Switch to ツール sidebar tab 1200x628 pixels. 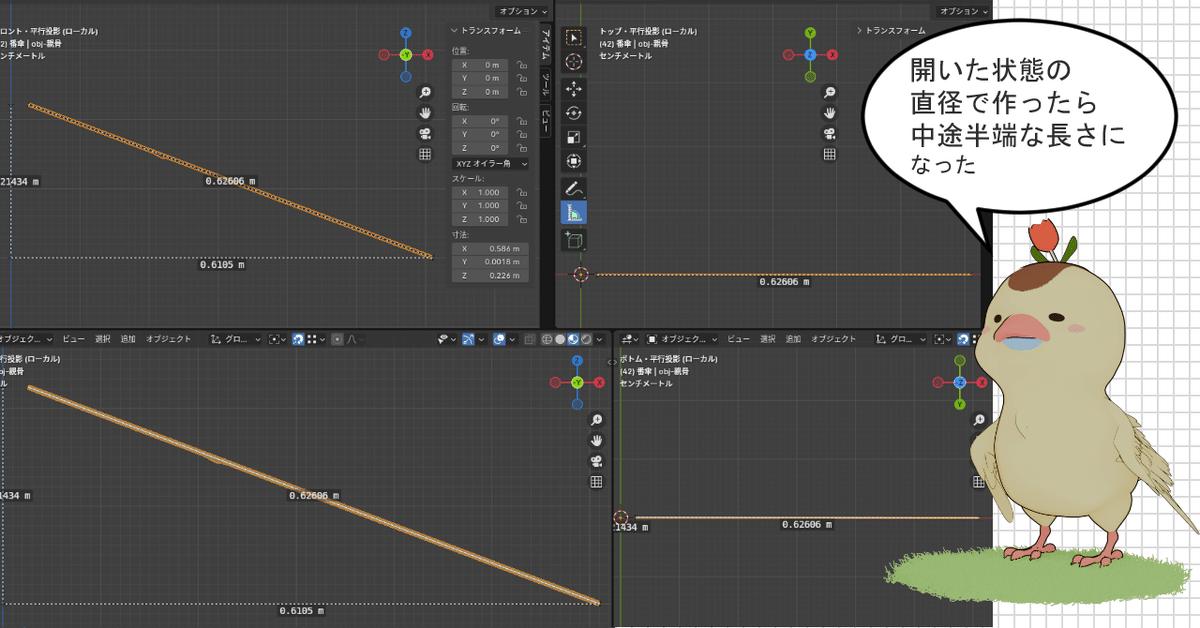coord(546,82)
